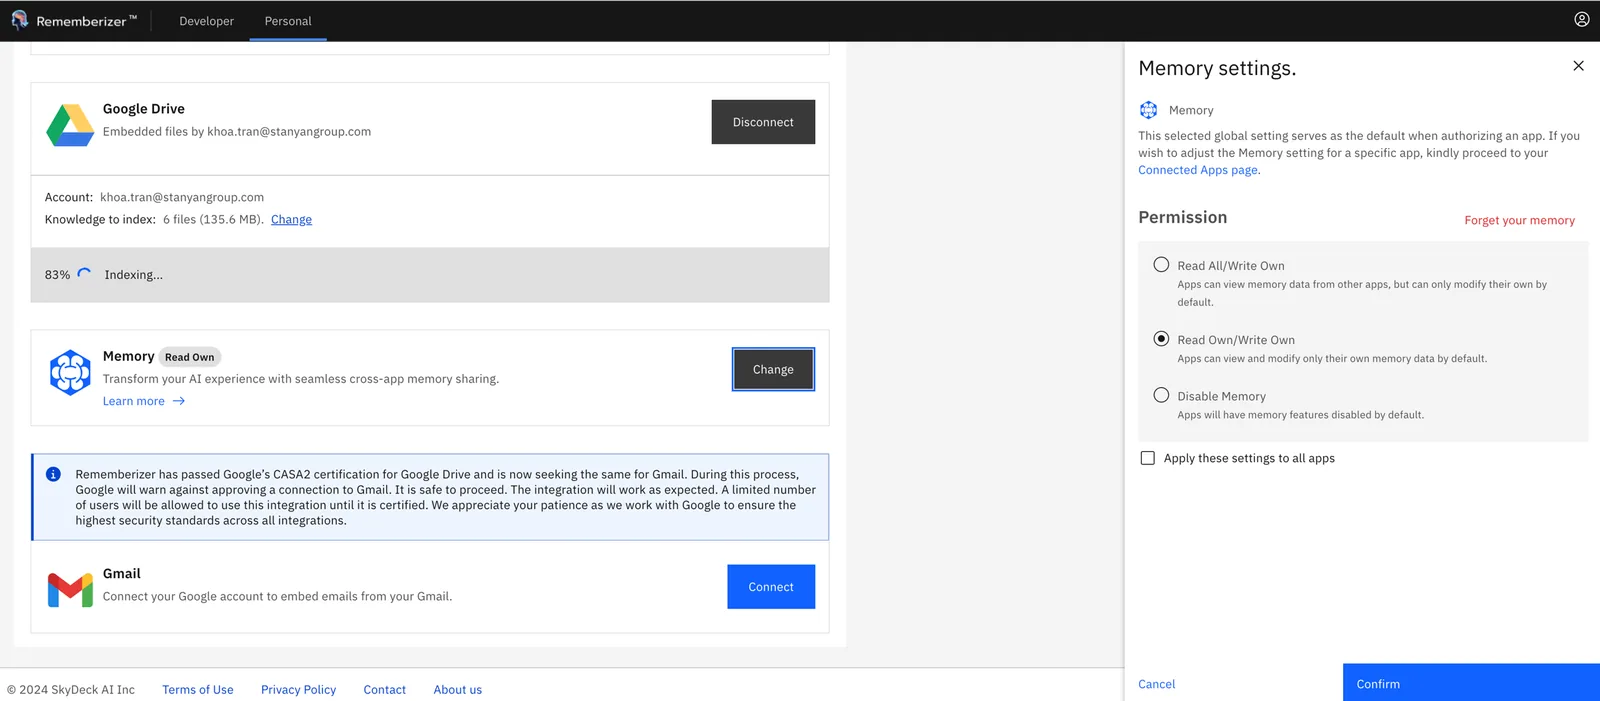The image size is (1600, 701).
Task: Click the info icon in the CASA2 notice
Action: pyautogui.click(x=53, y=474)
